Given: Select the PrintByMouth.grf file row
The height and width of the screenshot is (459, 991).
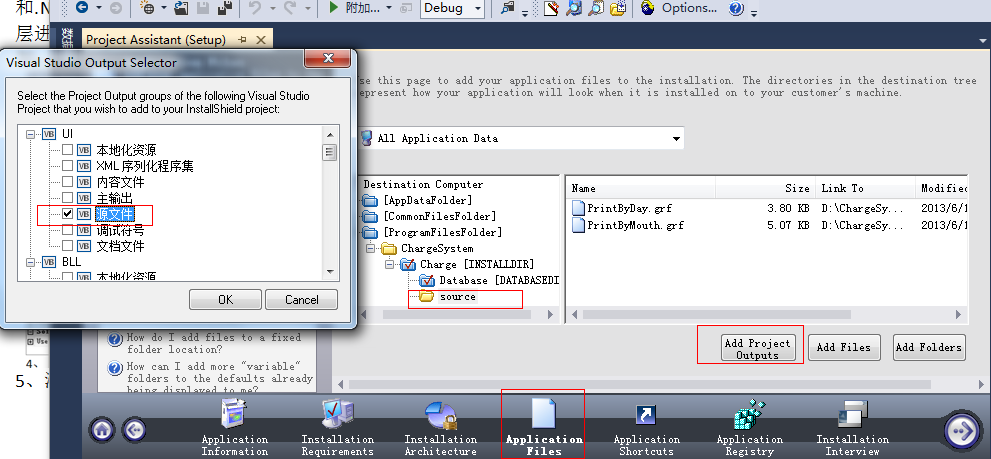Looking at the screenshot, I should (x=767, y=225).
